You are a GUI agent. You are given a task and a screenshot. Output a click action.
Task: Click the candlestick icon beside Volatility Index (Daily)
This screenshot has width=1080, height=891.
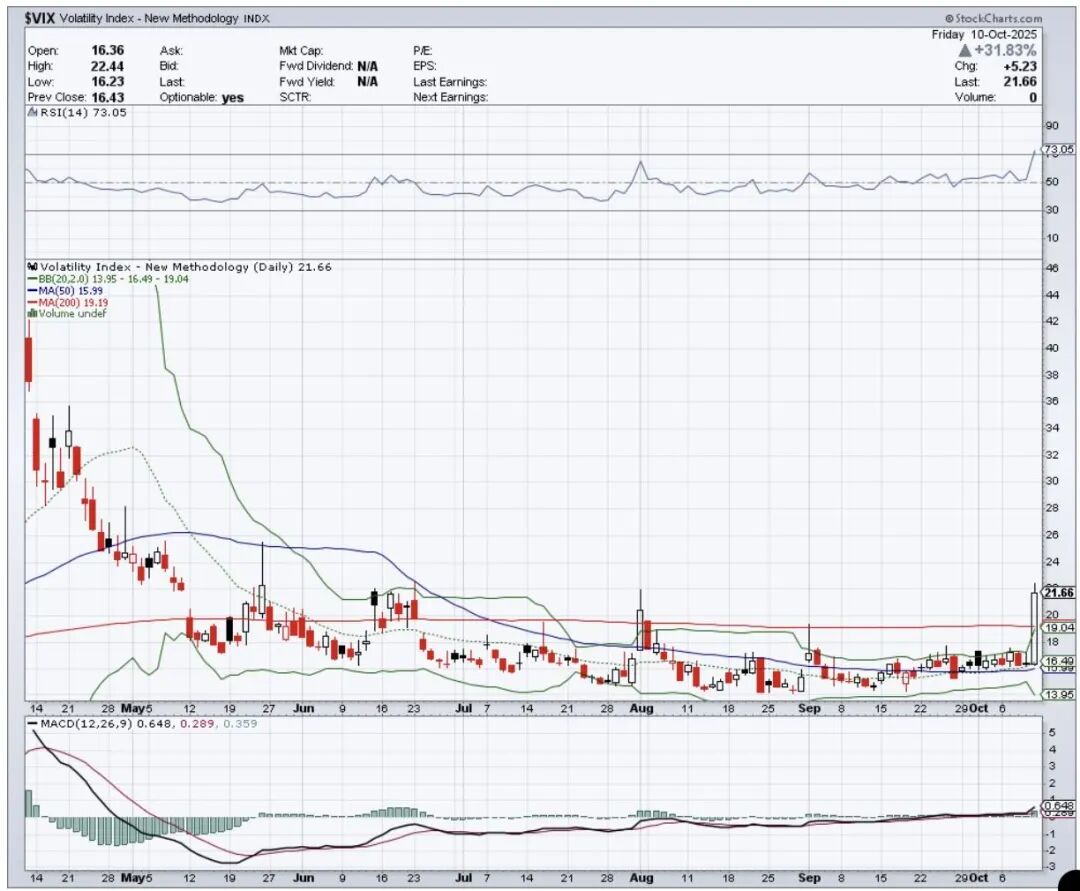(32, 266)
